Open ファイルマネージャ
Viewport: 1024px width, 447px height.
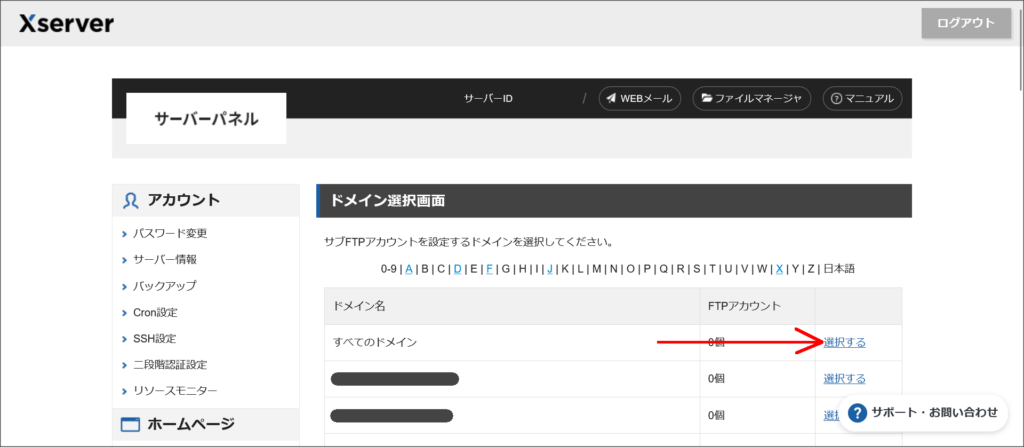751,99
